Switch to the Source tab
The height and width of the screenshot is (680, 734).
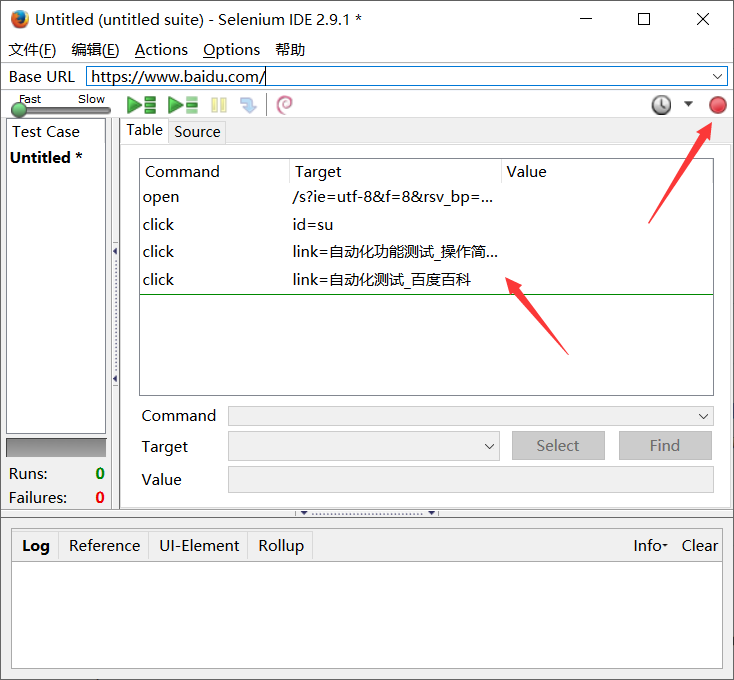pos(197,132)
